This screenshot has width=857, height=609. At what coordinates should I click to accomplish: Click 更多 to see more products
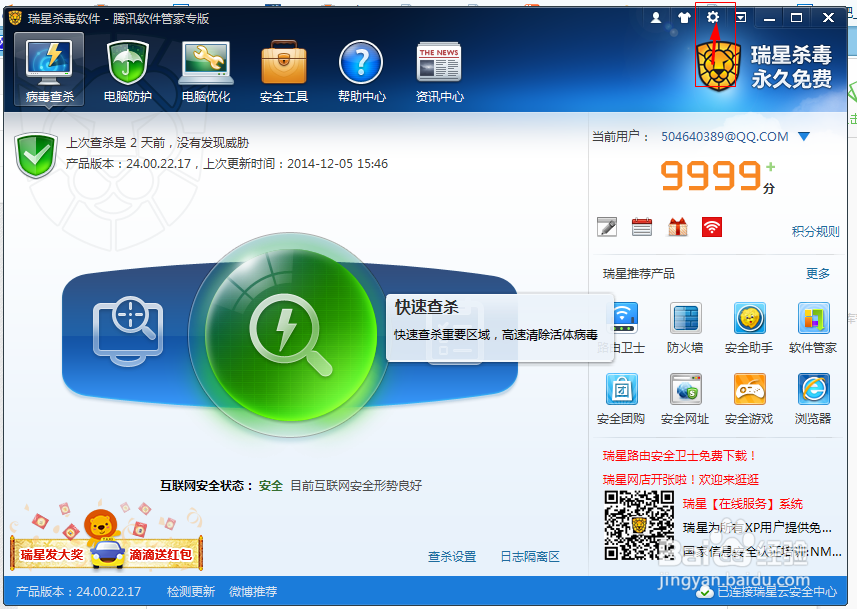818,274
